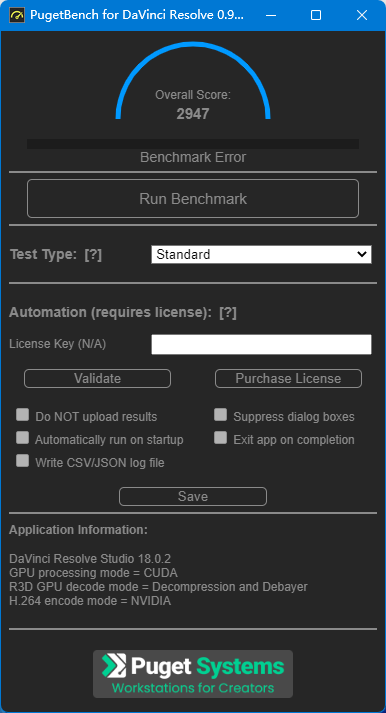The width and height of the screenshot is (386, 713).
Task: Save the automation settings
Action: [x=193, y=497]
